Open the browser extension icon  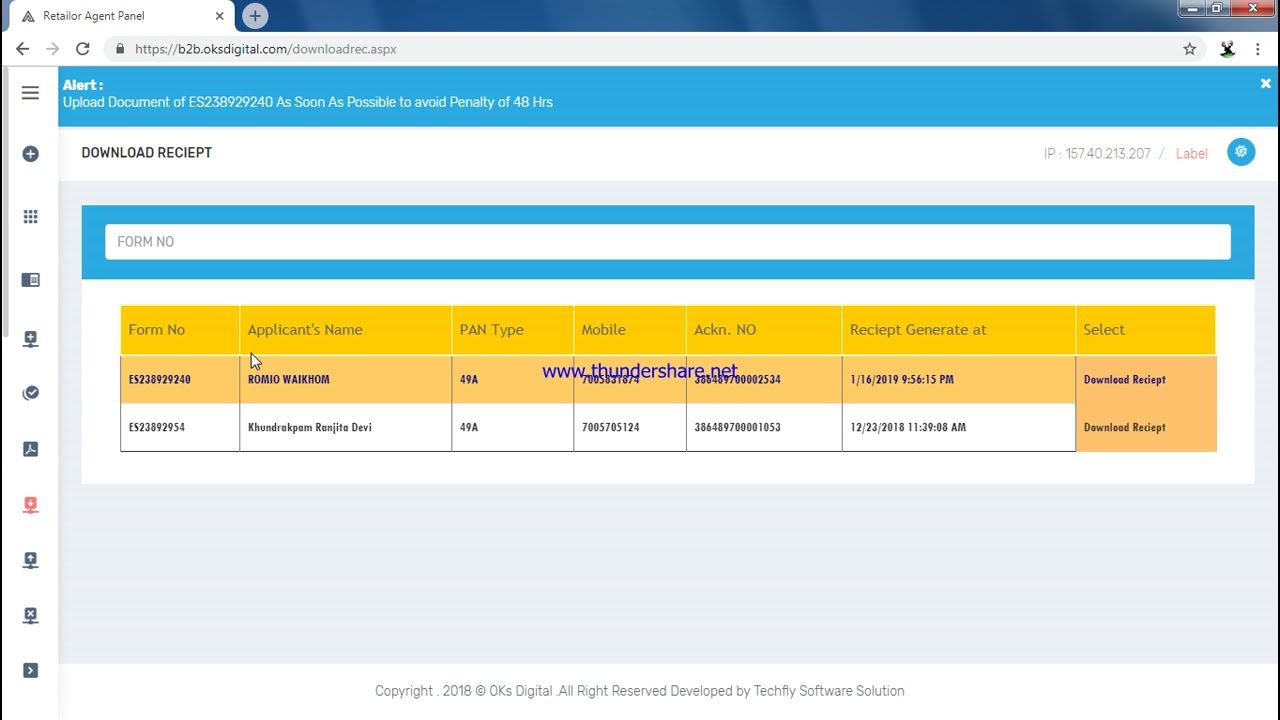point(1228,49)
